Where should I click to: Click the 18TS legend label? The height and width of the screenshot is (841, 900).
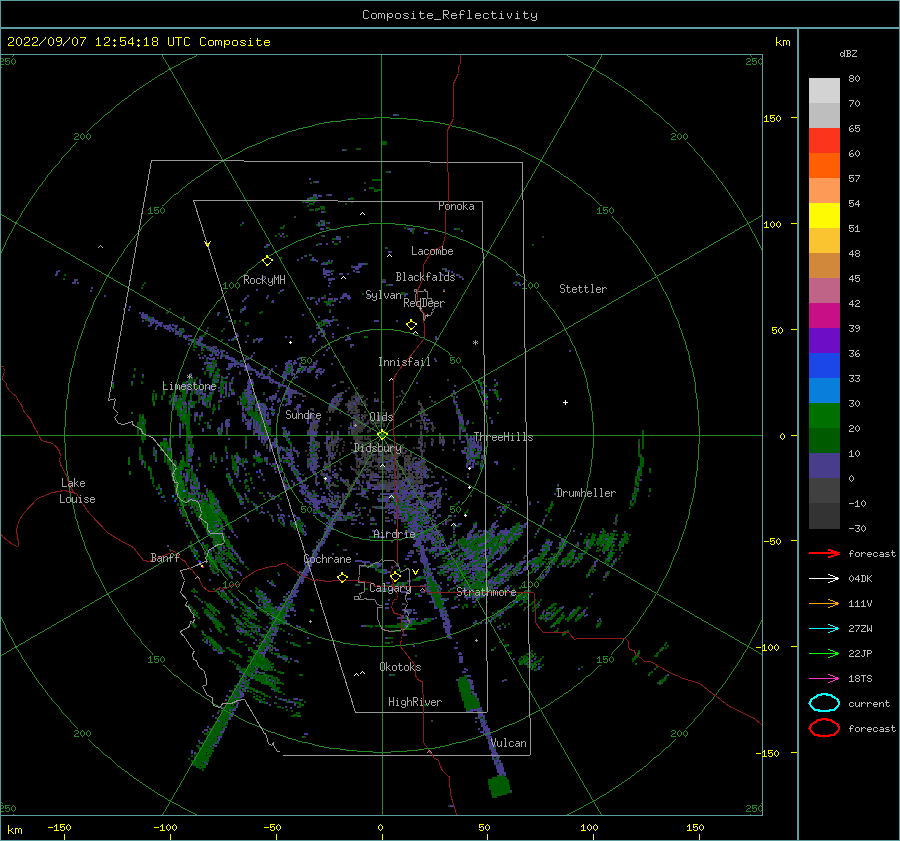[x=860, y=679]
